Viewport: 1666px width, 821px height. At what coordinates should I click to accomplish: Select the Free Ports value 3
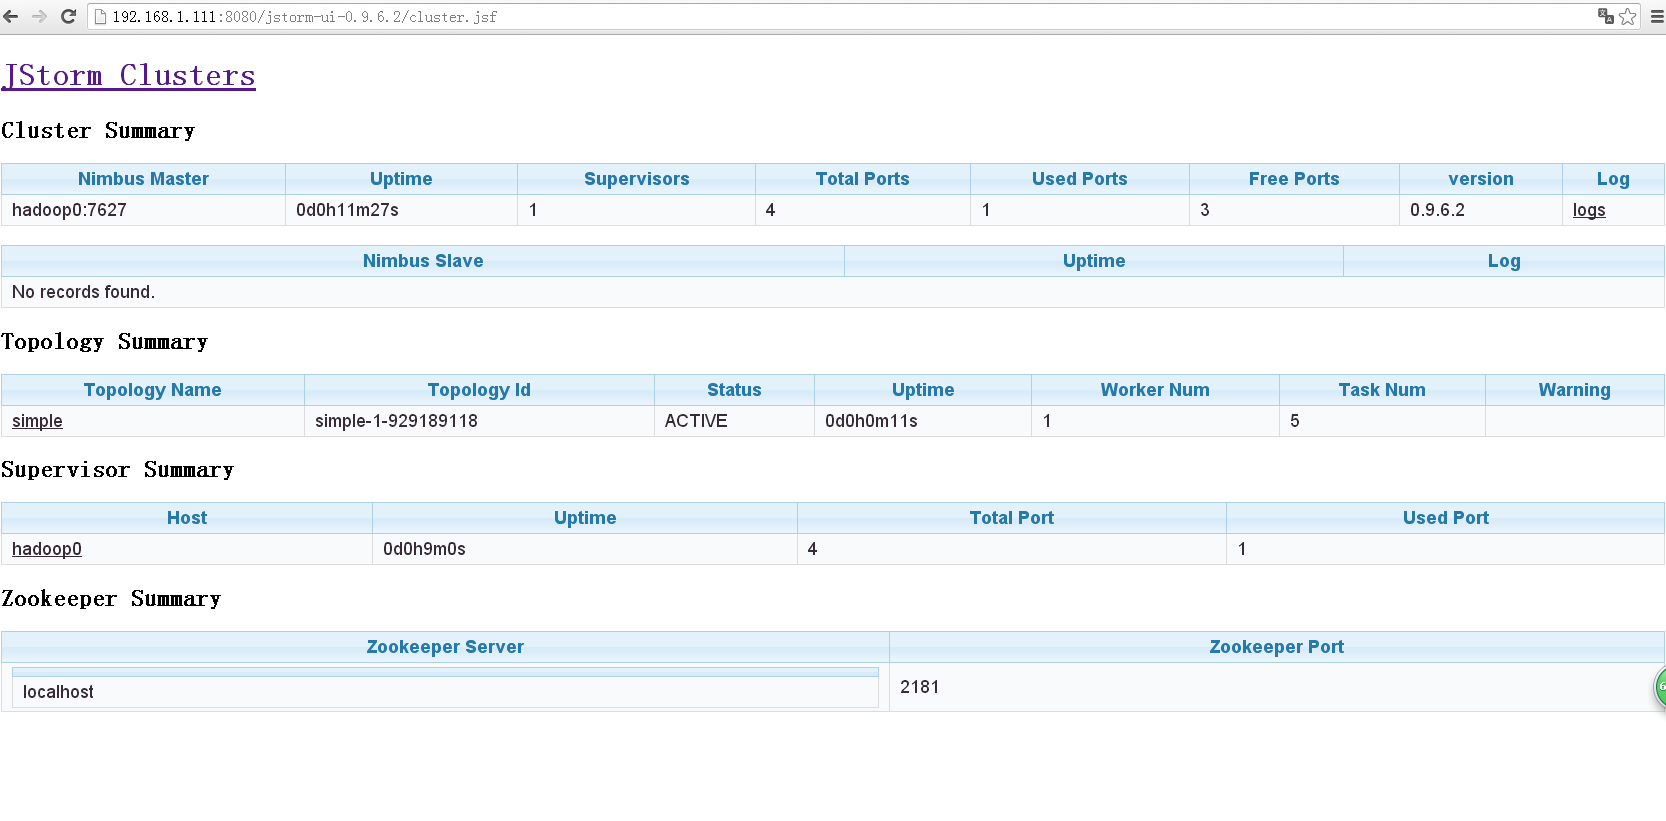(1205, 210)
